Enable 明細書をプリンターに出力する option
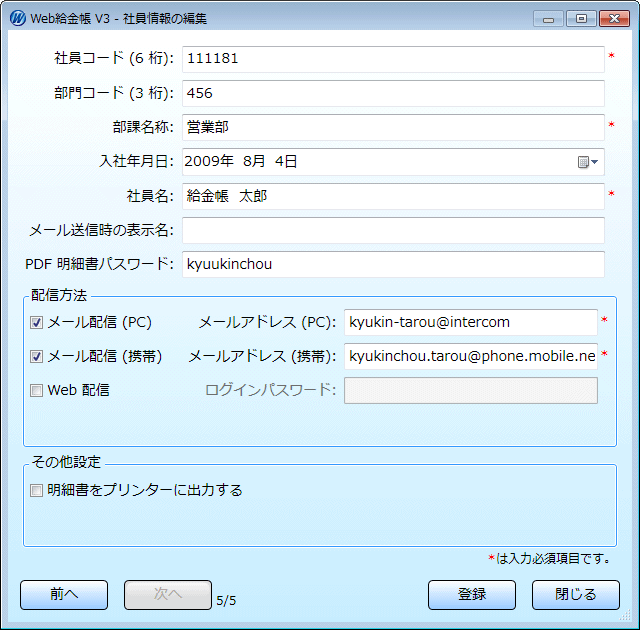 coord(37,490)
